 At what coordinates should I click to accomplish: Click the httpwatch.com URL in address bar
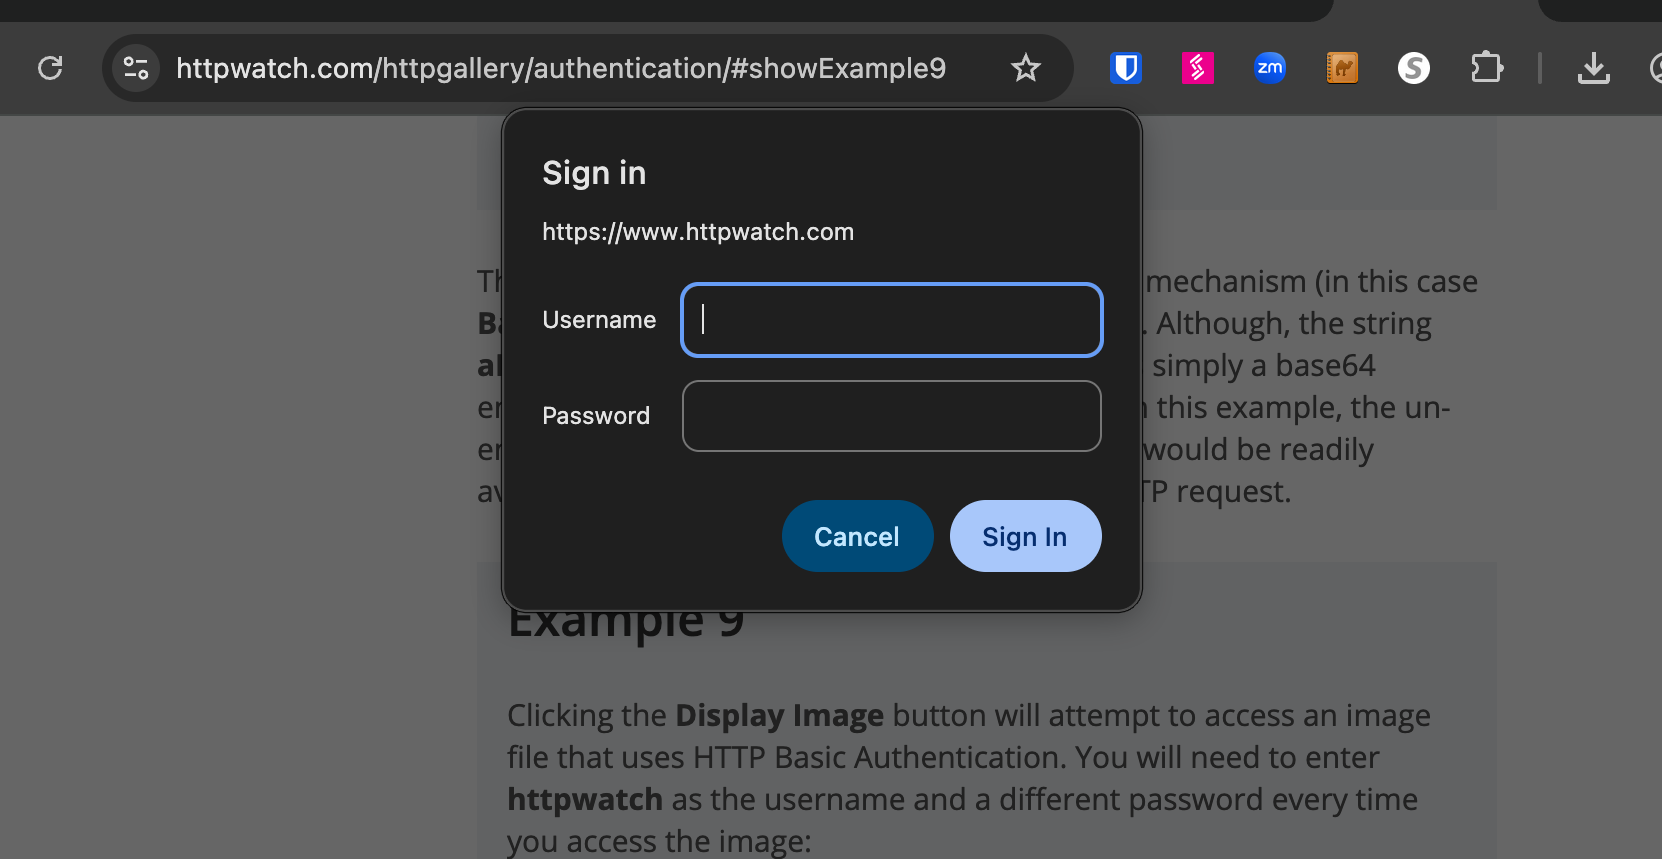point(560,68)
